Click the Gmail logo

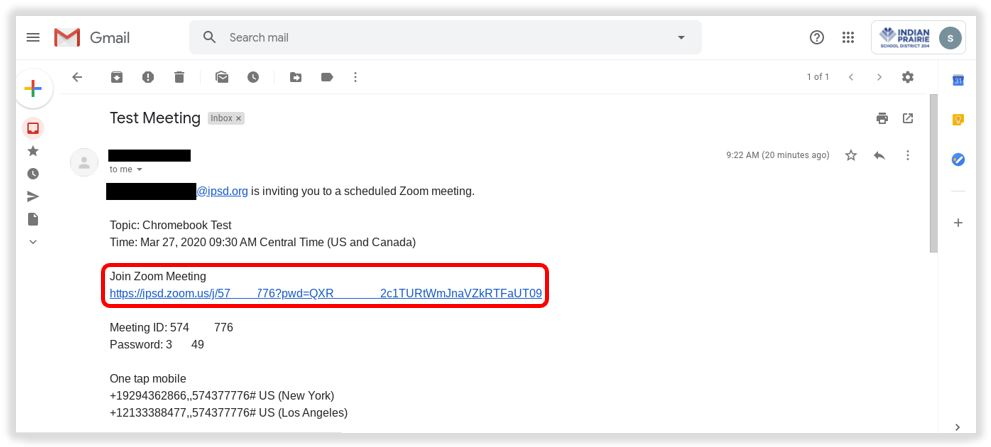coord(92,38)
